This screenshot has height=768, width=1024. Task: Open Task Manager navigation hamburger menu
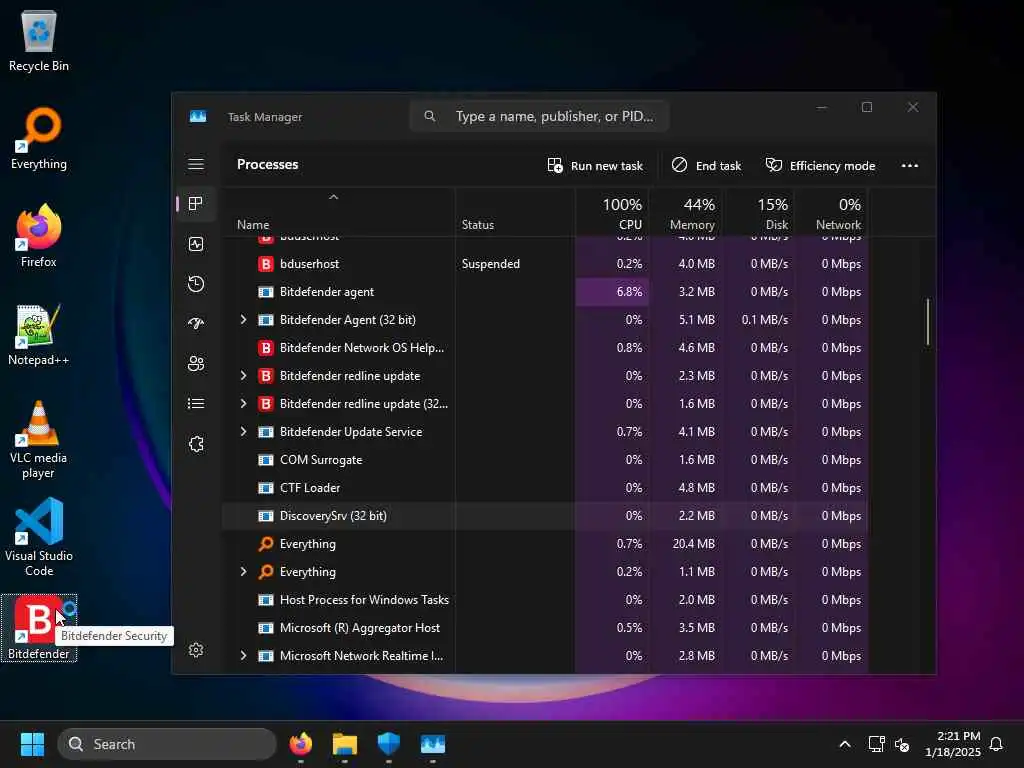click(x=196, y=164)
